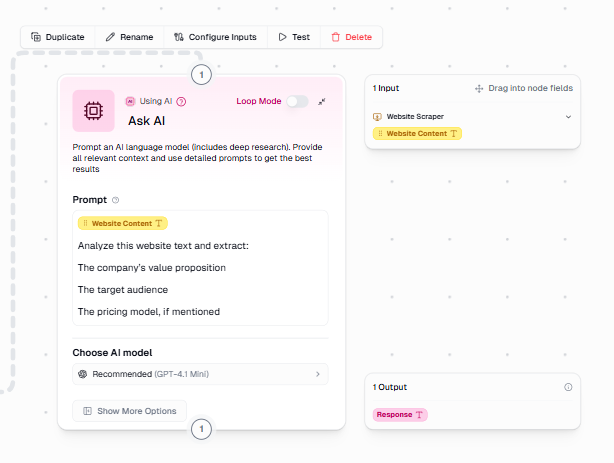Run Test from the node toolbar
614x463 pixels.
tap(293, 37)
